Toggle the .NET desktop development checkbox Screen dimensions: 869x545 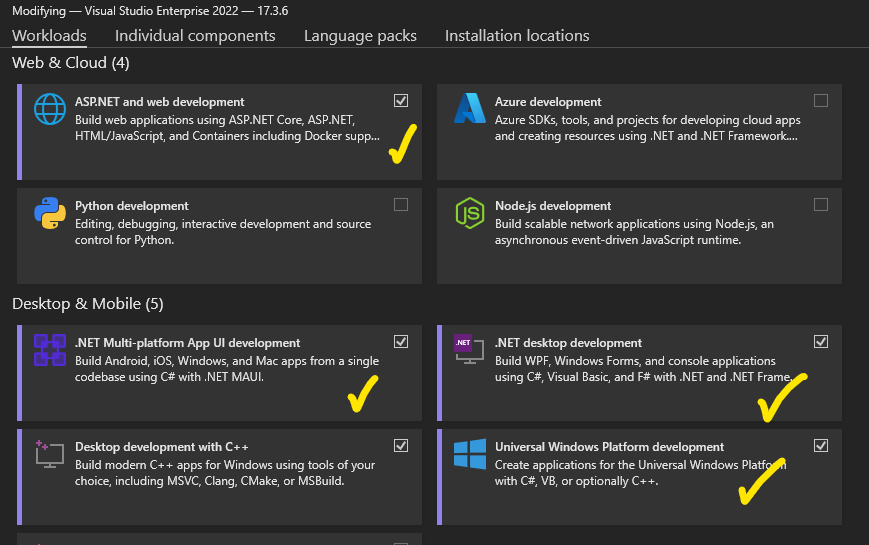(x=821, y=342)
